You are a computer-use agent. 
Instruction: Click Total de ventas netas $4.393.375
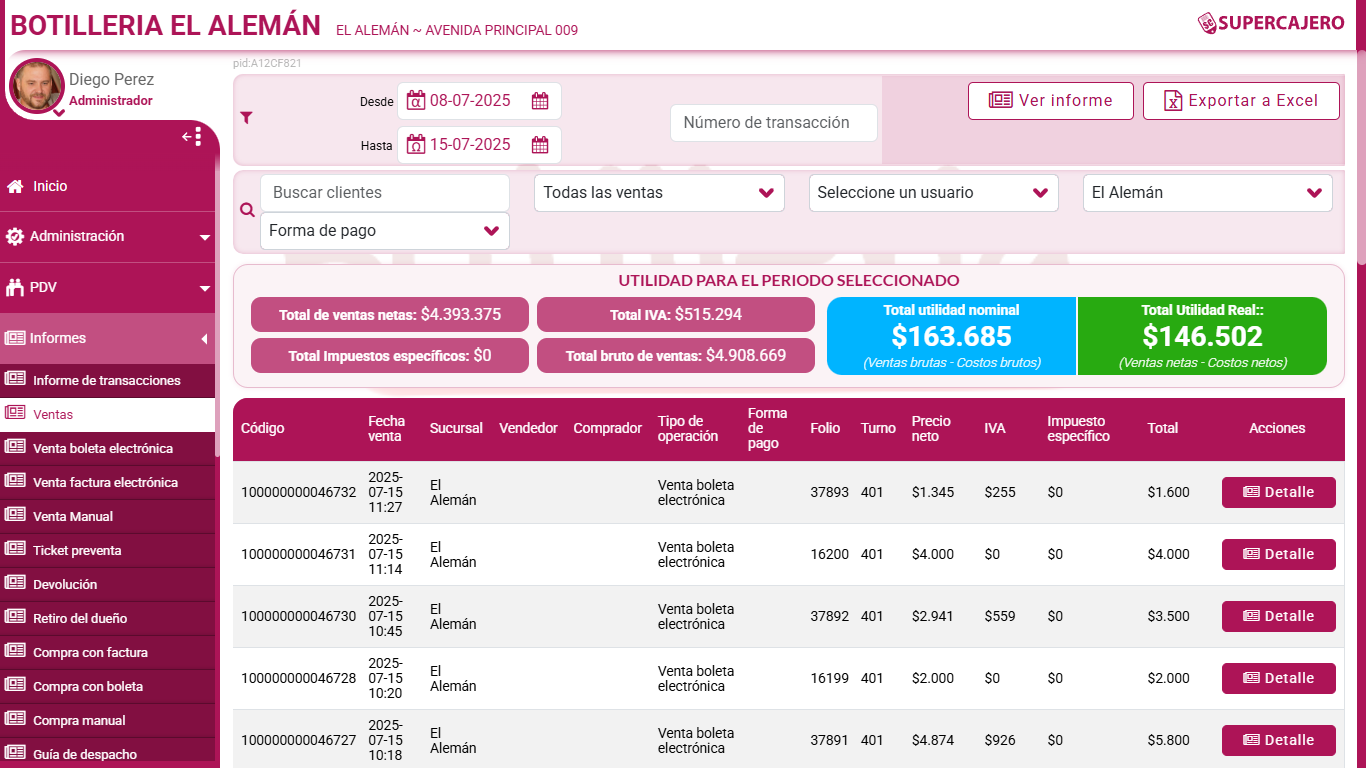[x=390, y=315]
